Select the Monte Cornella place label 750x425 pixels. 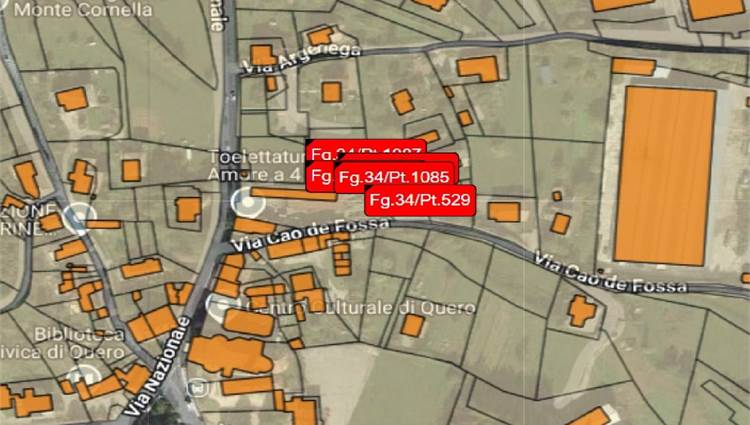[x=83, y=9]
